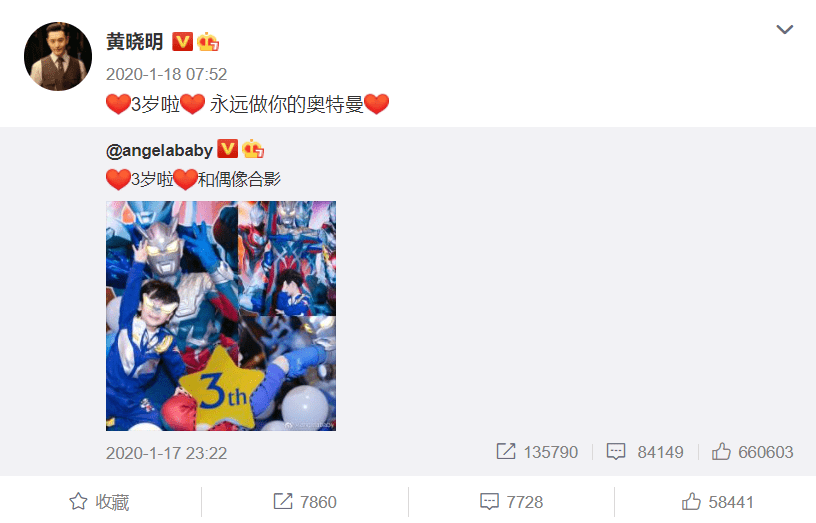Open 黄晓明's username link
The width and height of the screenshot is (816, 523).
pos(135,42)
